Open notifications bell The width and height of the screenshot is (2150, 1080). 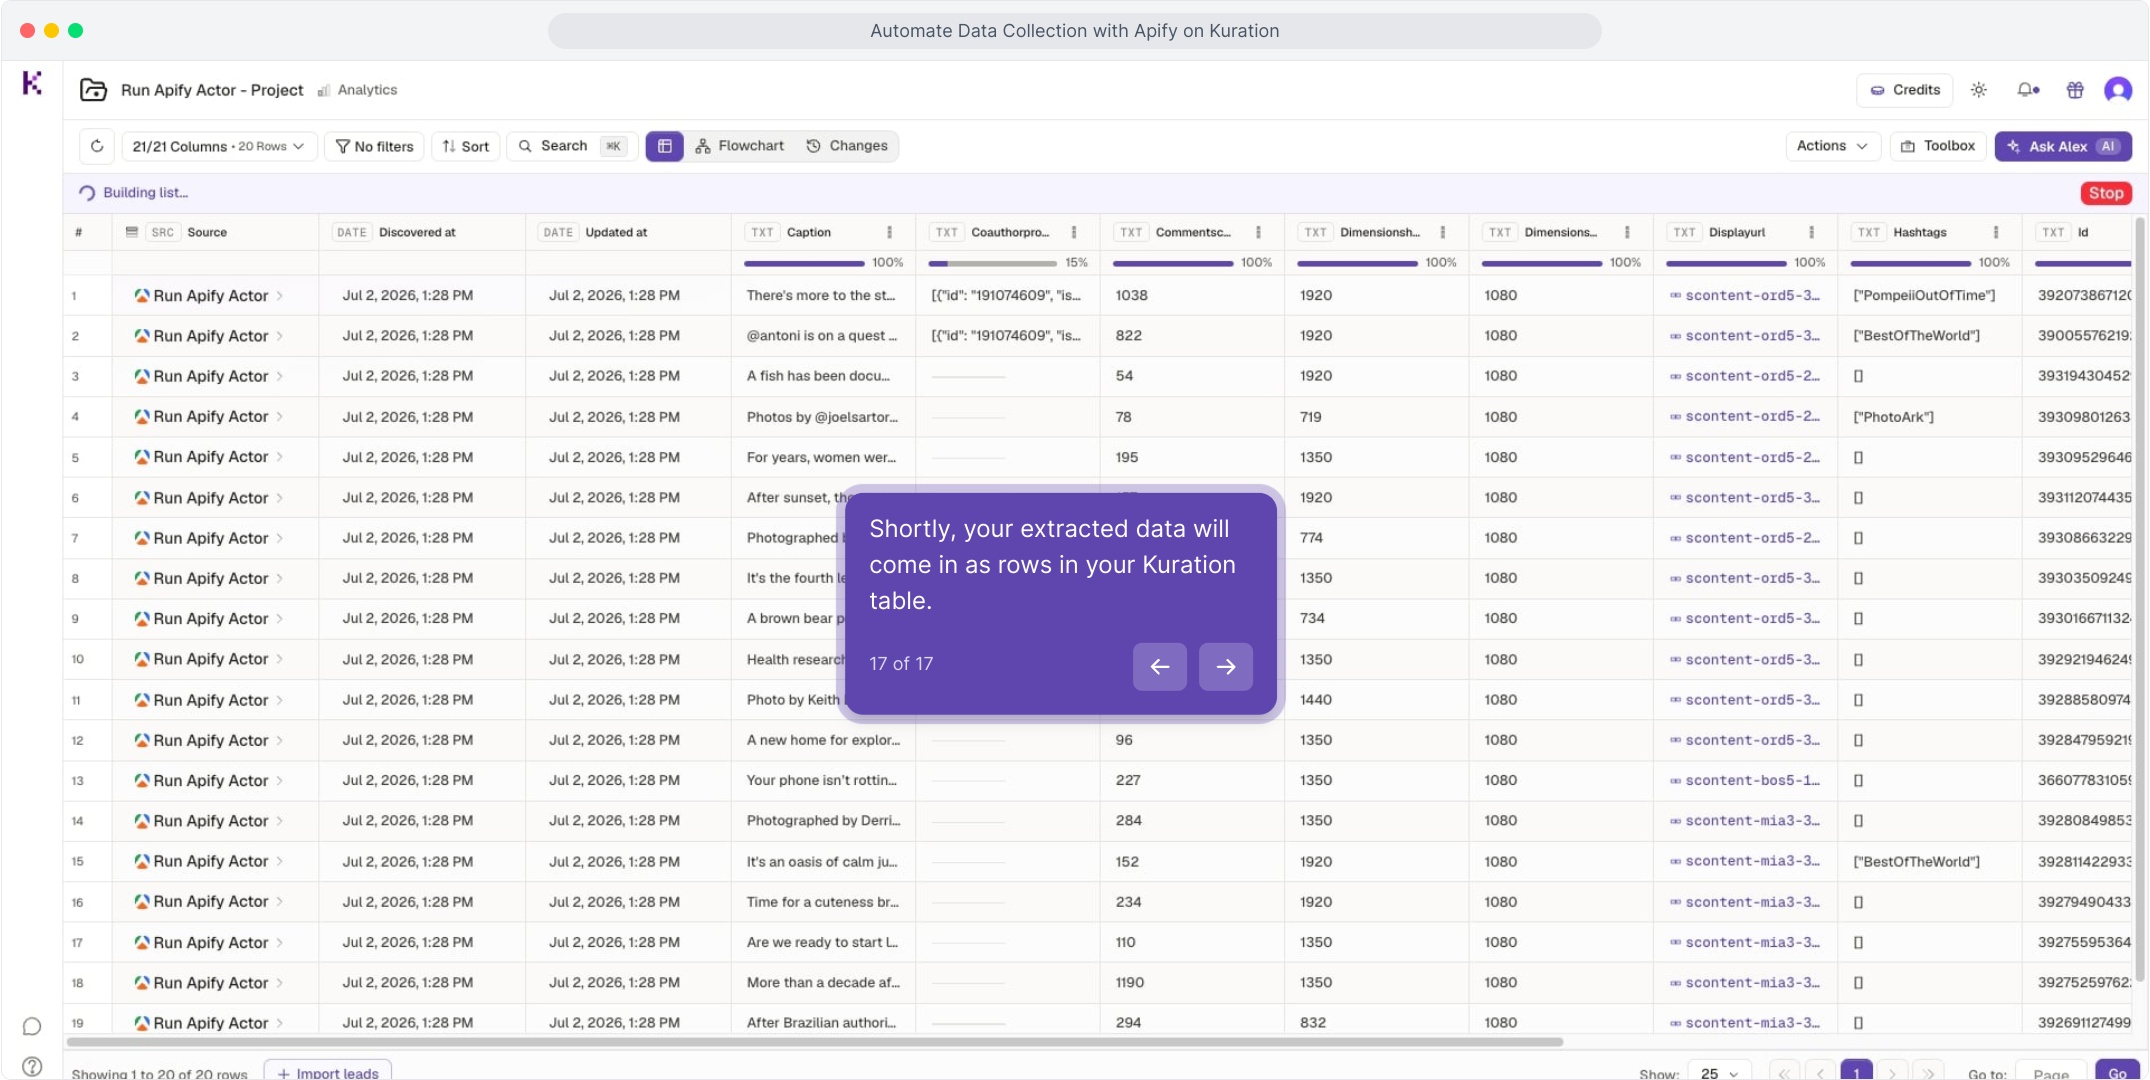2027,90
